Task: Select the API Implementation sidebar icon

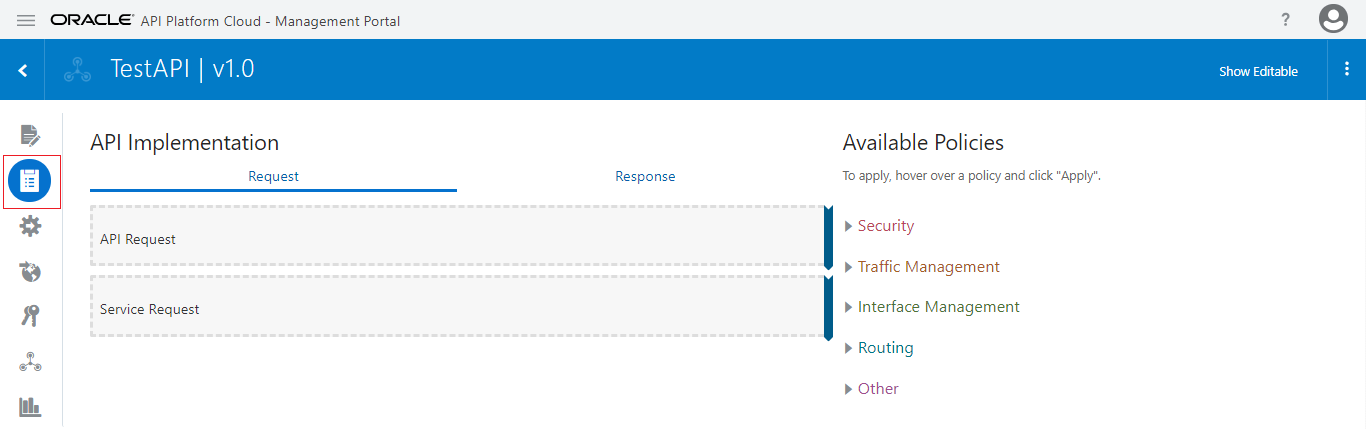Action: click(x=30, y=181)
